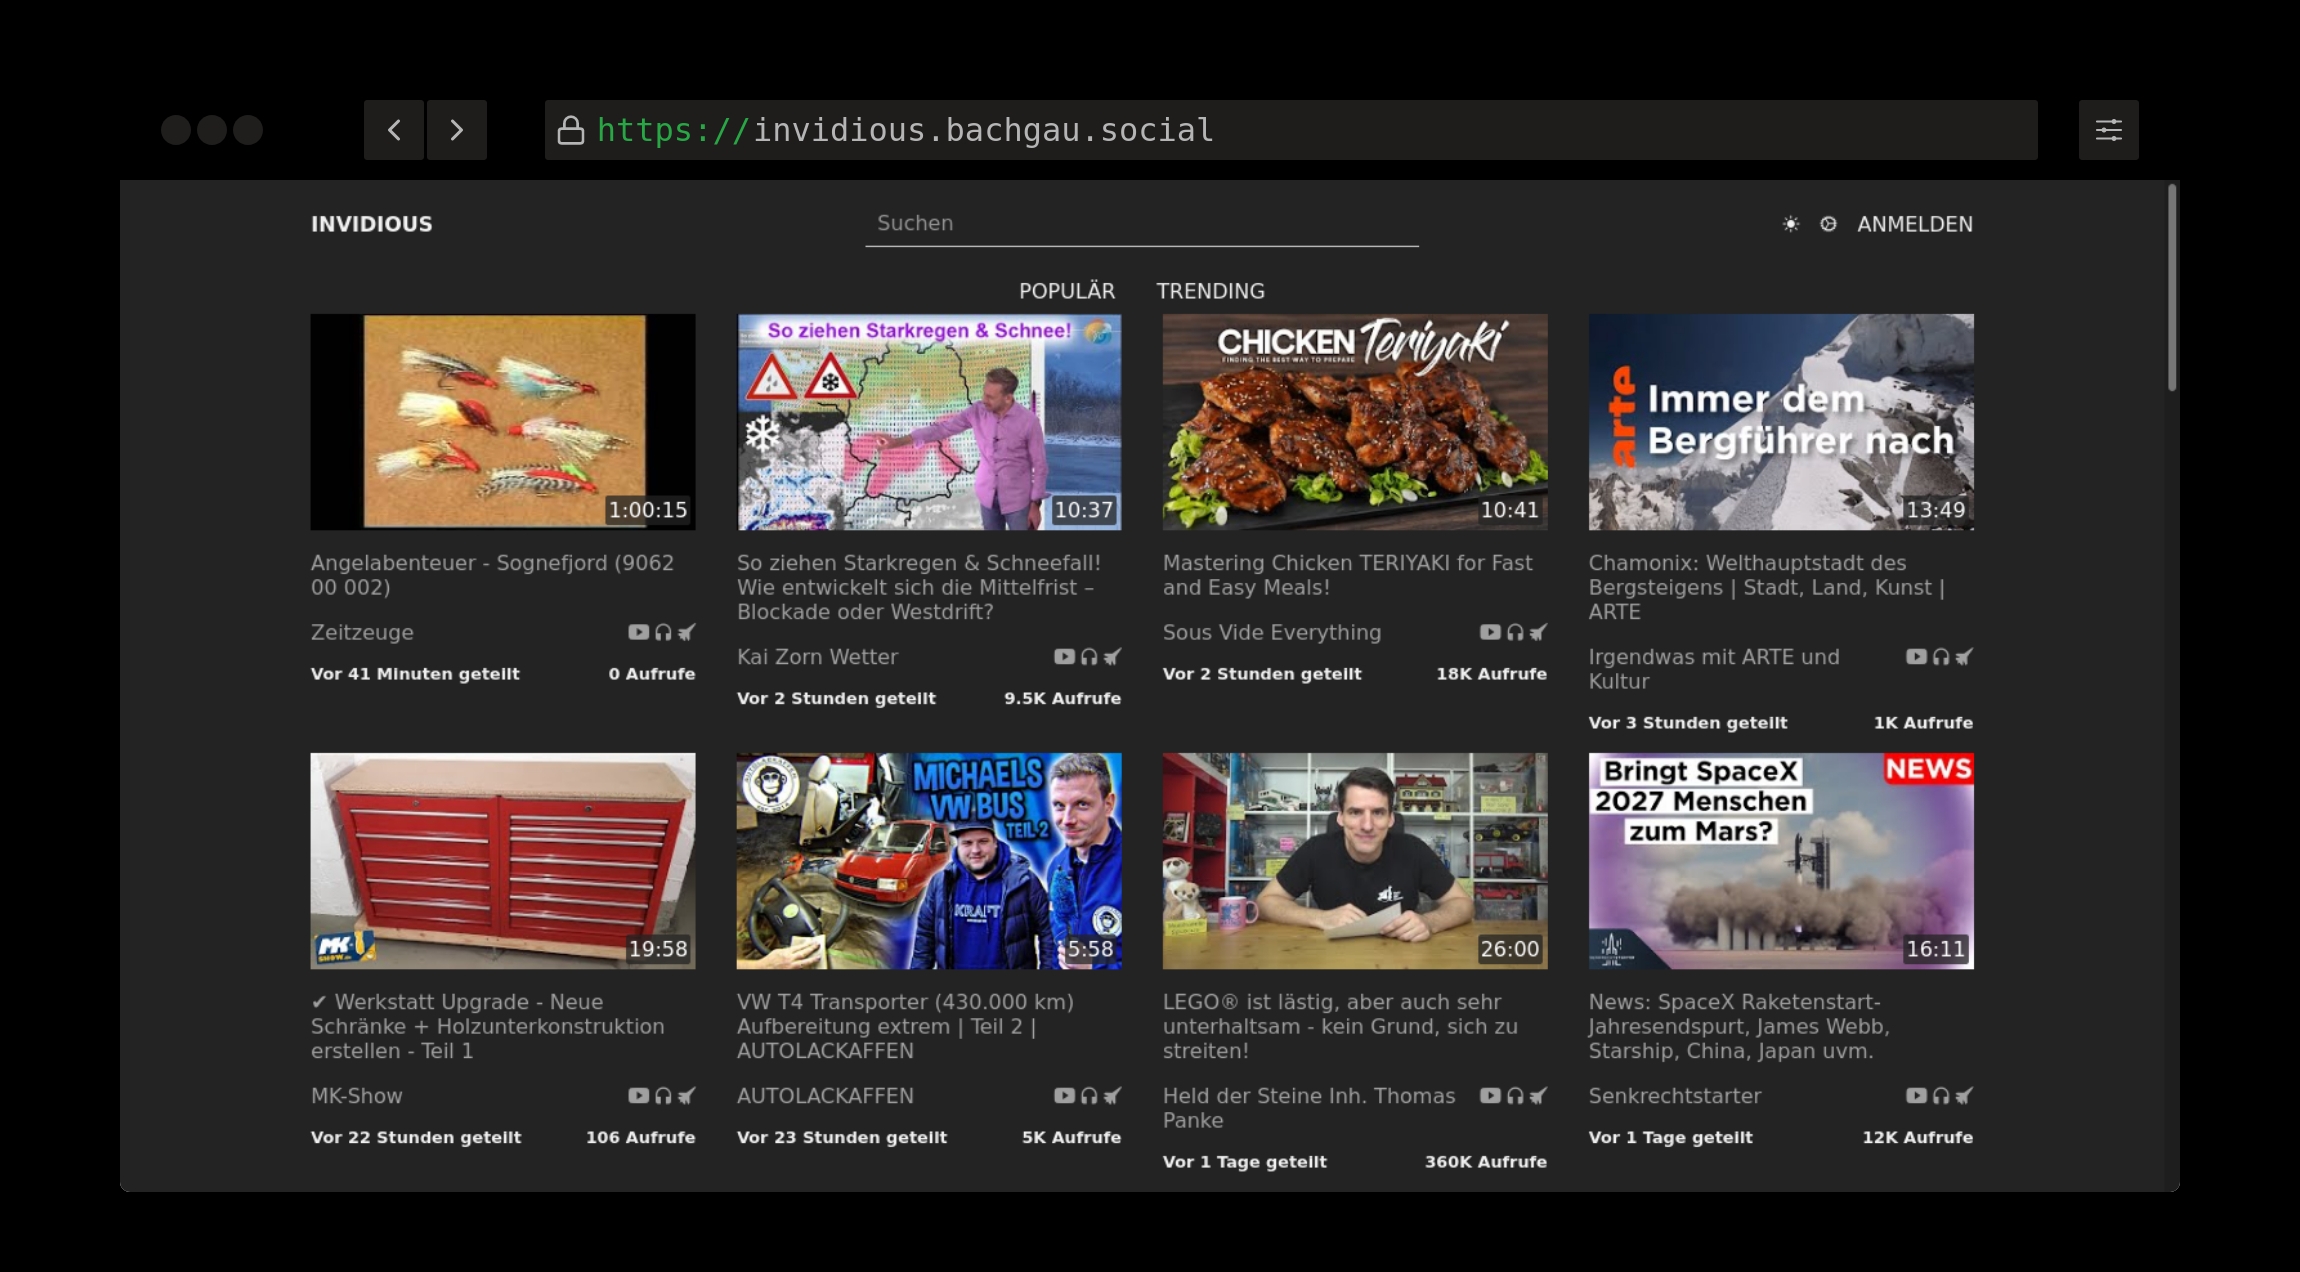Viewport: 2300px width, 1272px height.
Task: Switch to the TRENDING tab
Action: click(1210, 291)
